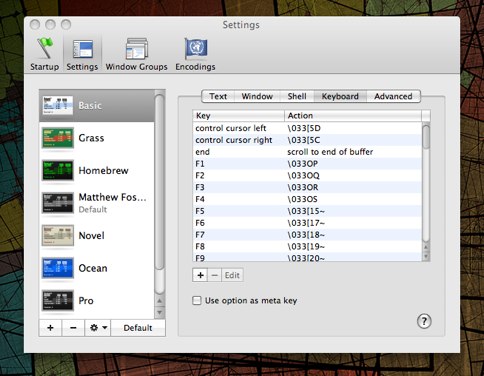Select the Grass profile
The image size is (484, 376).
tap(97, 138)
